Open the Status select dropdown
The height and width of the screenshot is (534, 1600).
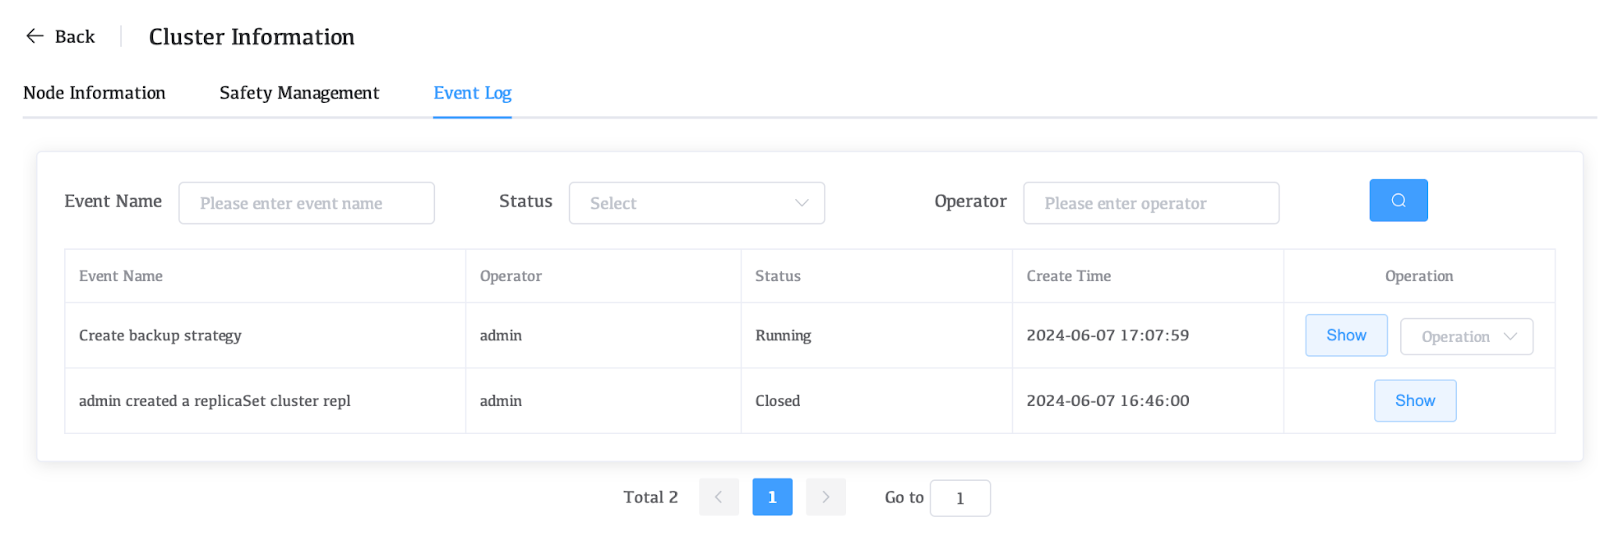[x=696, y=203]
